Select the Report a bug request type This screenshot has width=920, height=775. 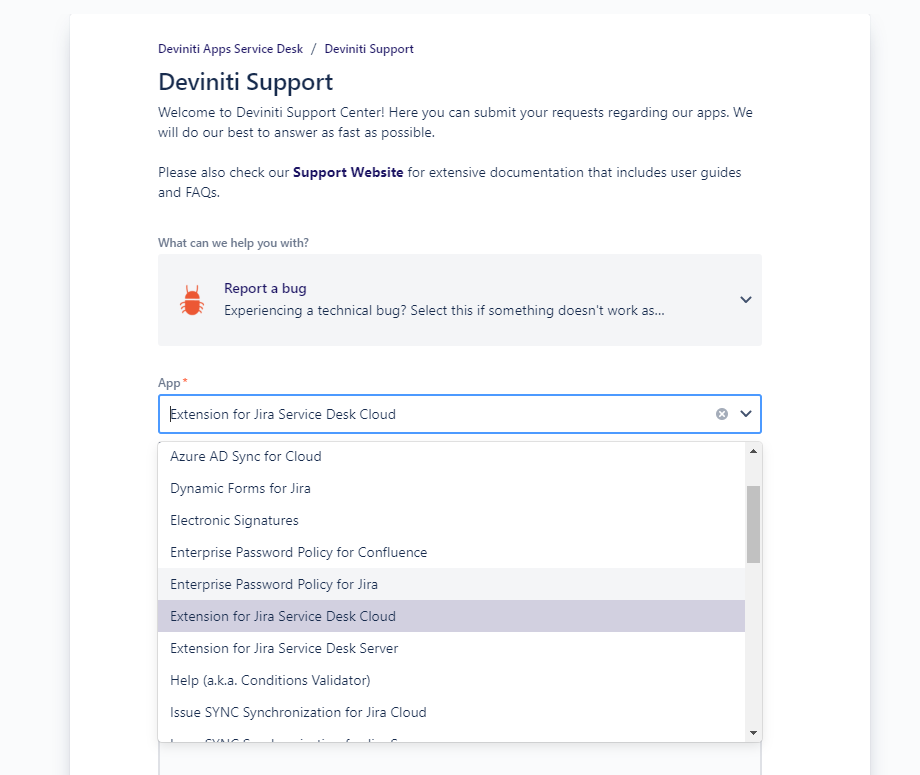pos(460,300)
